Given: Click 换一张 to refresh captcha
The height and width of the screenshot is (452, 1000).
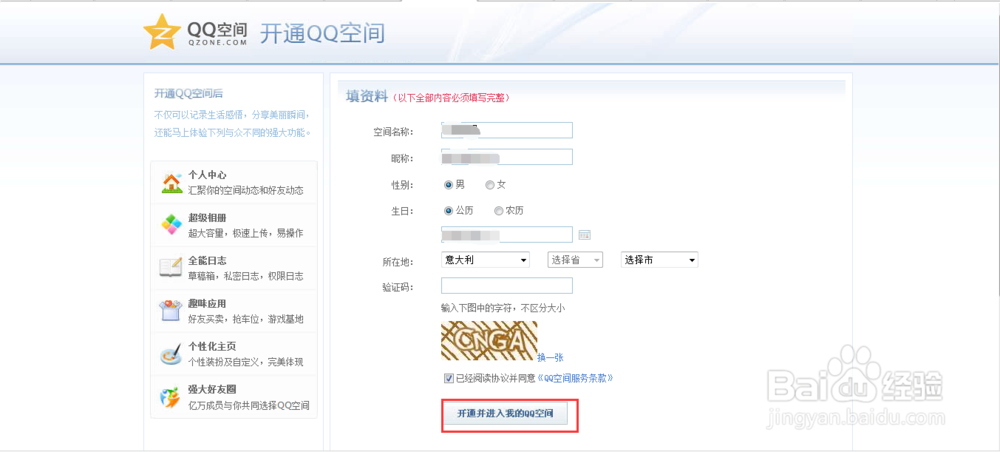Looking at the screenshot, I should 550,358.
